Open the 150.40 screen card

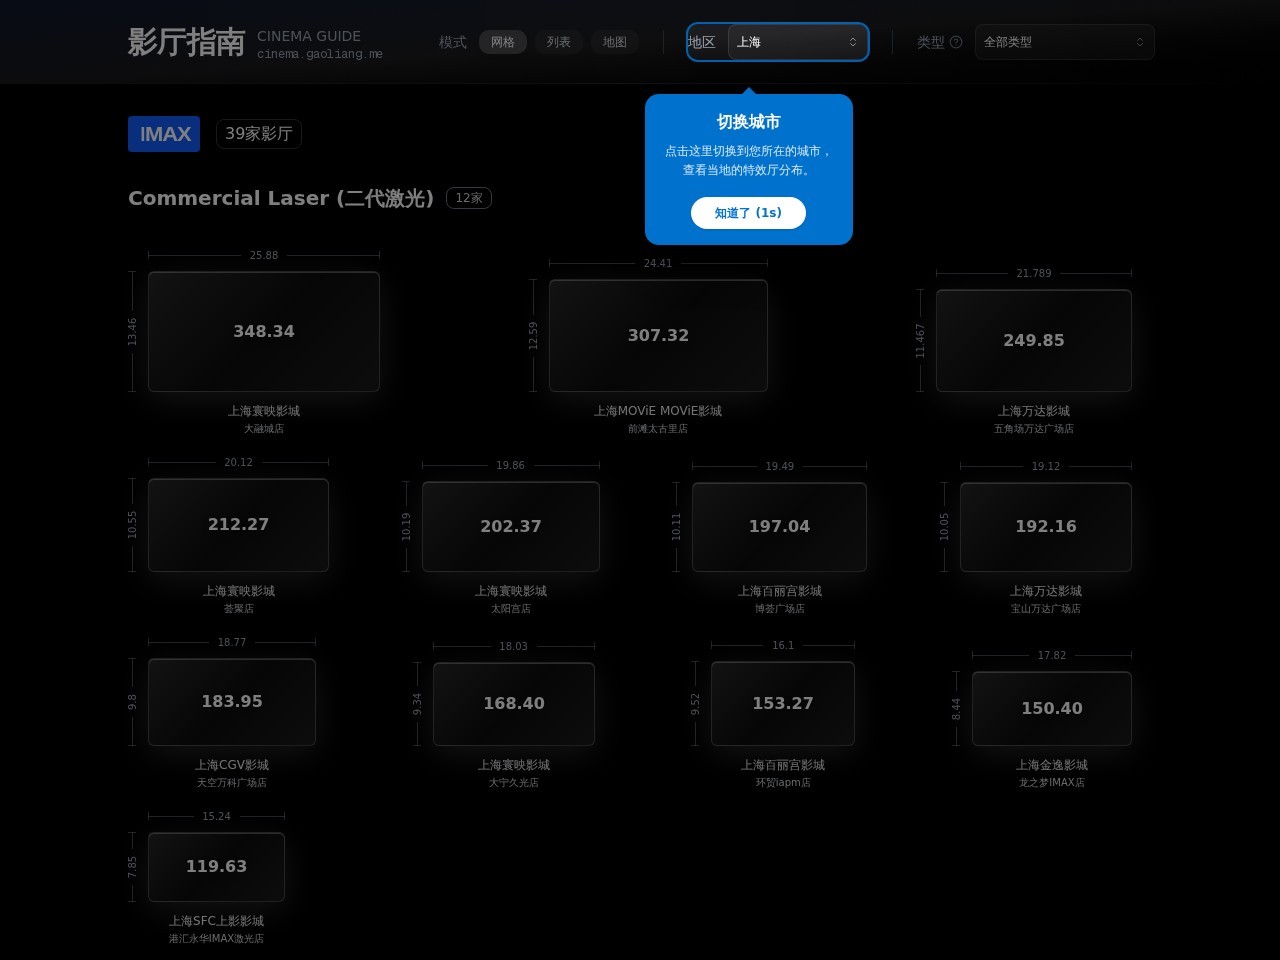click(x=1052, y=709)
